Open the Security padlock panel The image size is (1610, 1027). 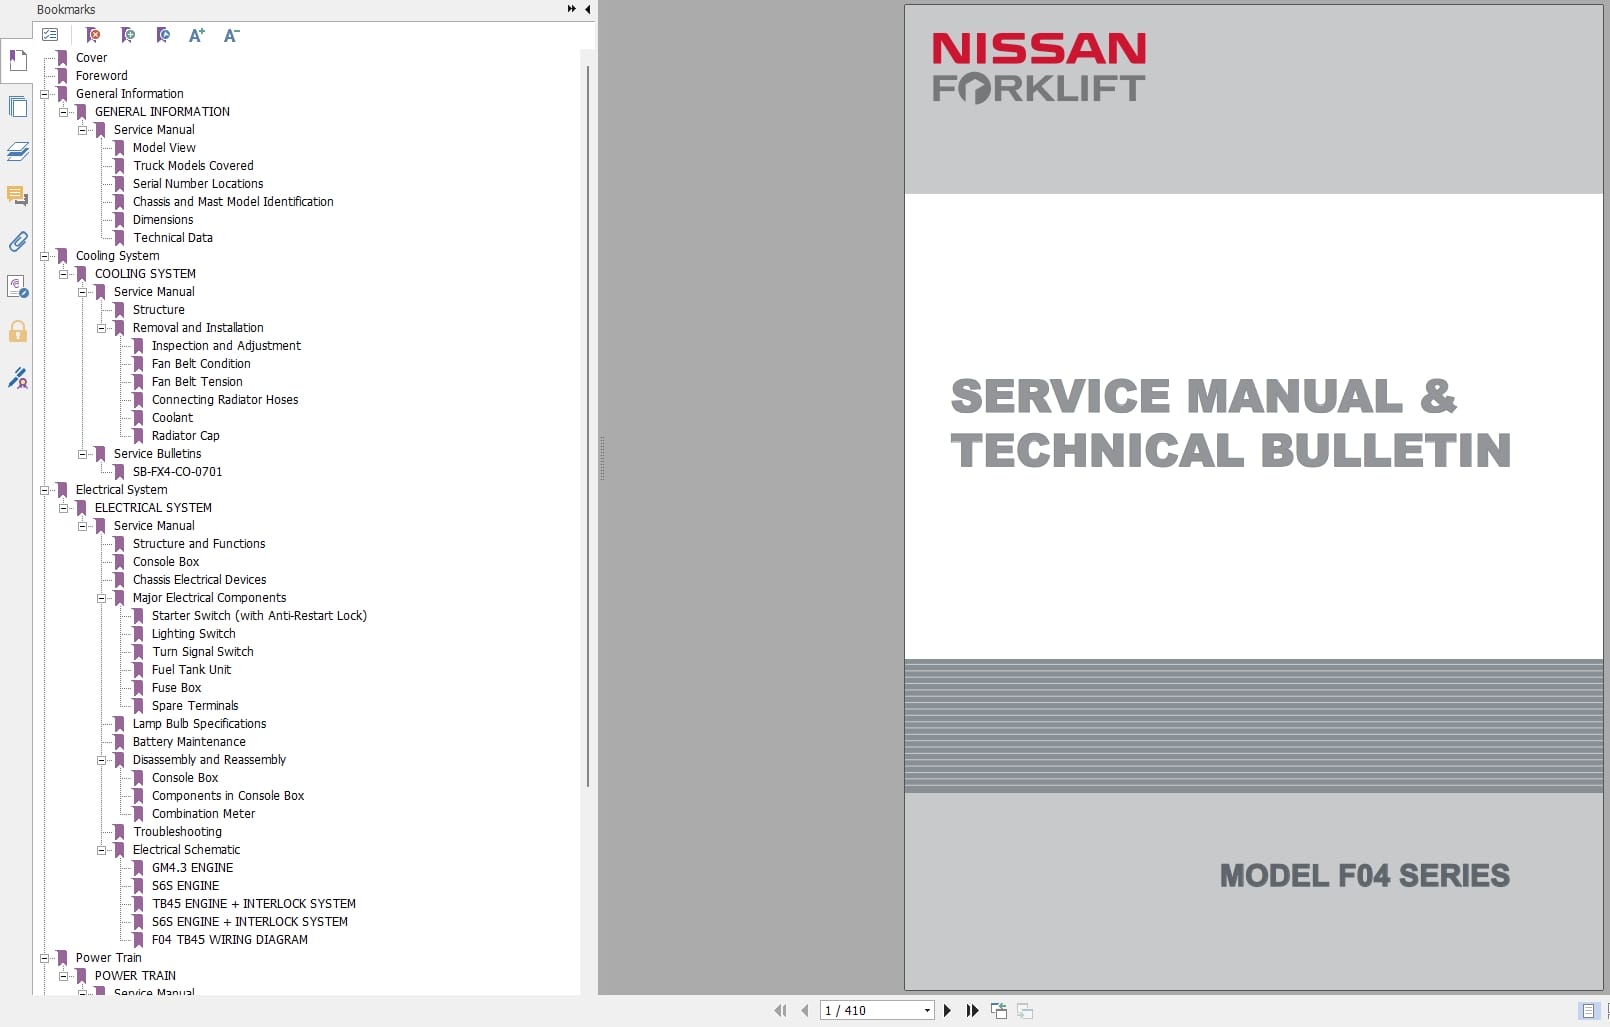tap(17, 331)
